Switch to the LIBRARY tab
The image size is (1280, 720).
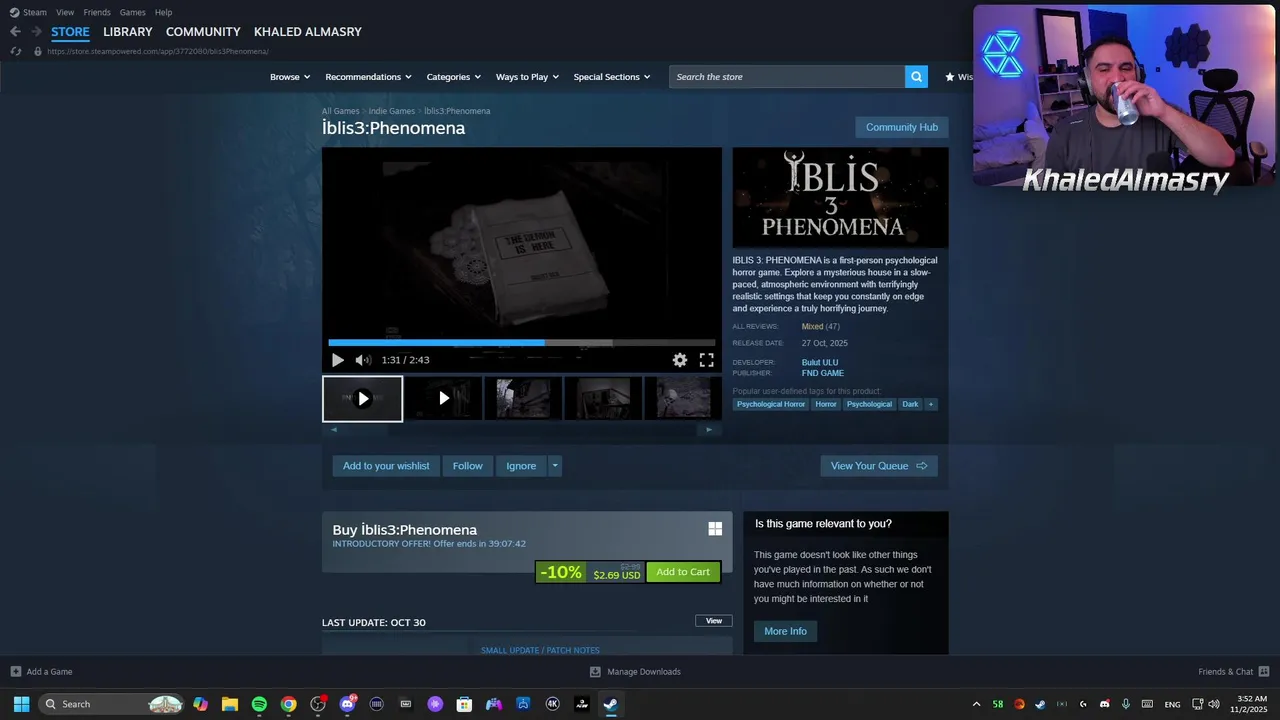pyautogui.click(x=128, y=32)
